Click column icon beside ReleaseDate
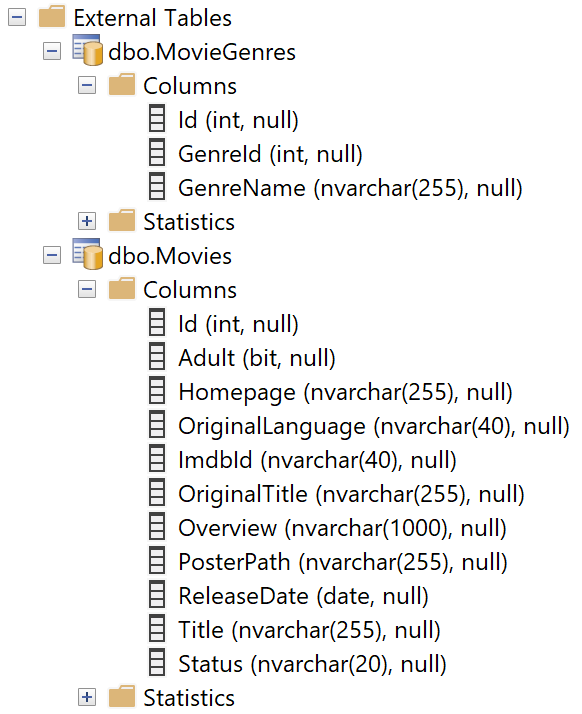The height and width of the screenshot is (714, 582). point(157,595)
